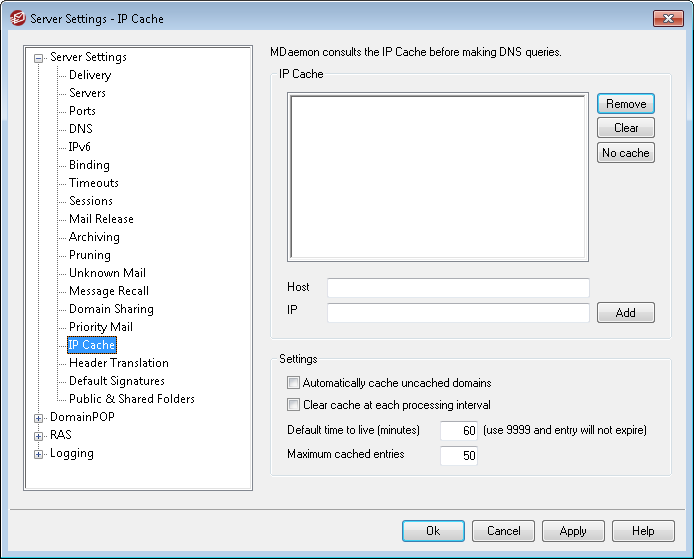The width and height of the screenshot is (694, 559).
Task: Close the Server Settings dialog window
Action: point(667,18)
